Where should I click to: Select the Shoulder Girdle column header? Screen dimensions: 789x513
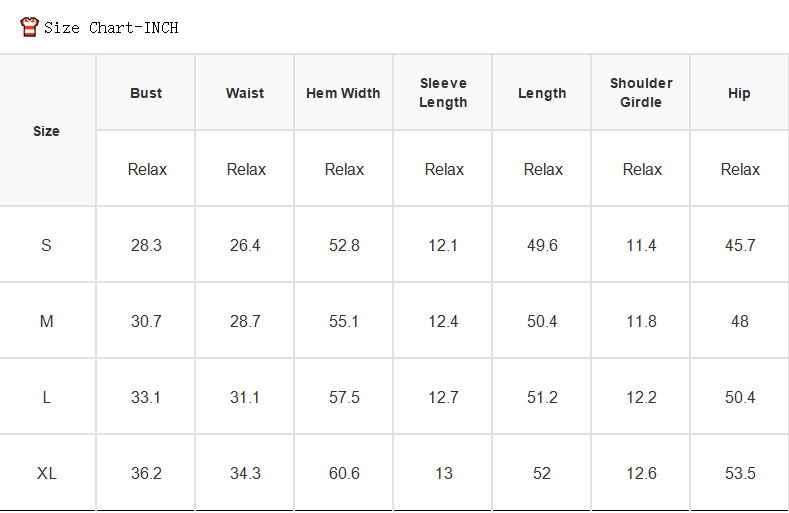click(x=641, y=93)
